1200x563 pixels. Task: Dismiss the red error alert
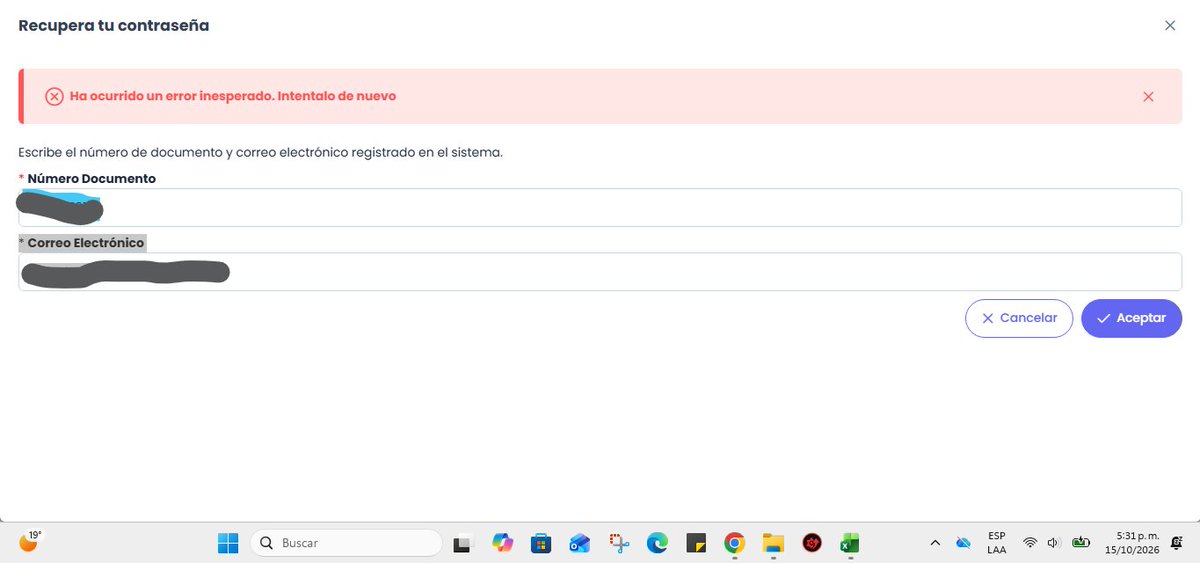(x=1148, y=97)
